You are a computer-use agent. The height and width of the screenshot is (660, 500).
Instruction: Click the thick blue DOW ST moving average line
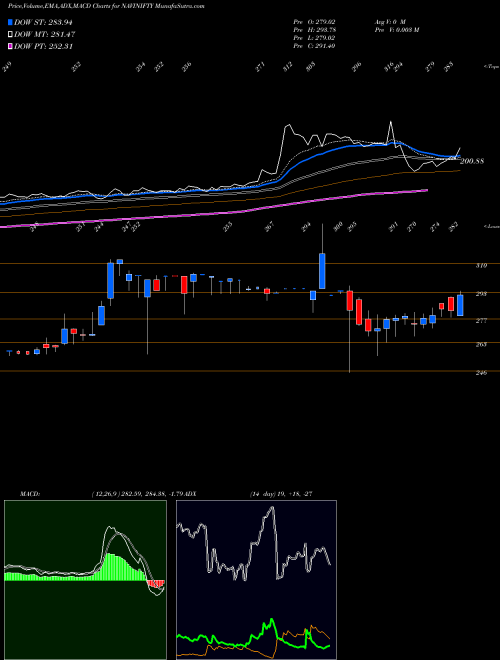coord(320,154)
